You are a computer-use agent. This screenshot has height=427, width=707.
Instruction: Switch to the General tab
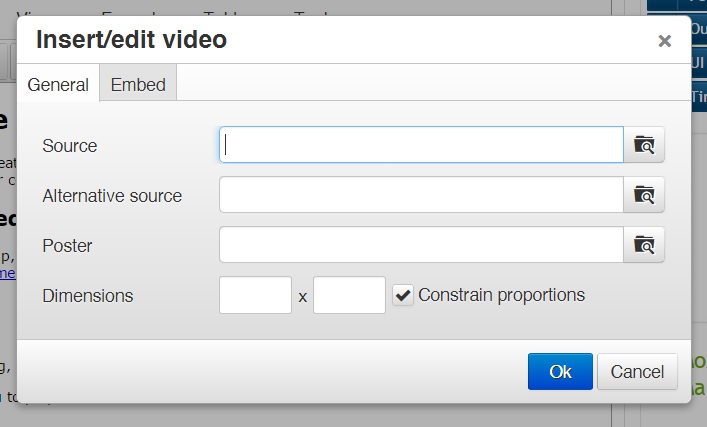(x=58, y=85)
